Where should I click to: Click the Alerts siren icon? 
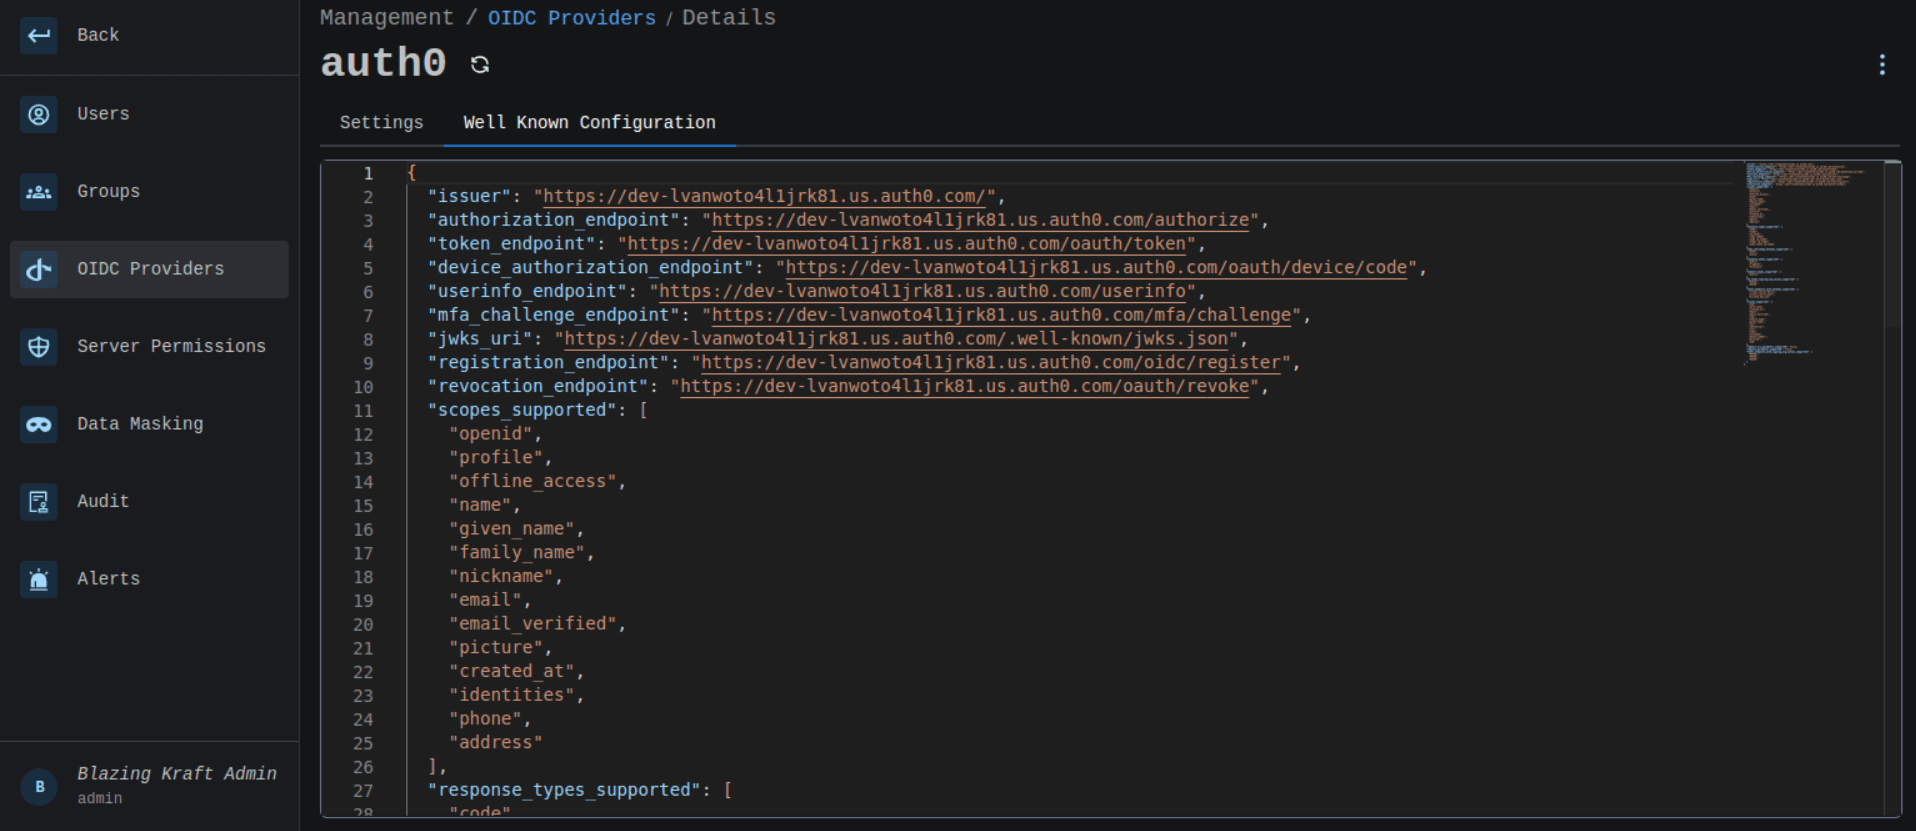click(39, 579)
